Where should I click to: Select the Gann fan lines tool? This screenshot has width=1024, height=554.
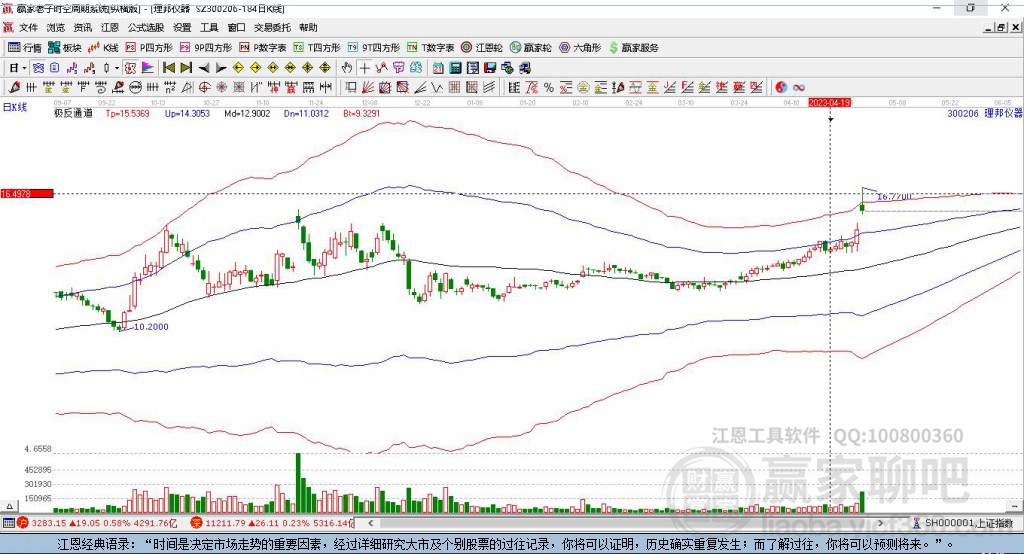point(367,87)
